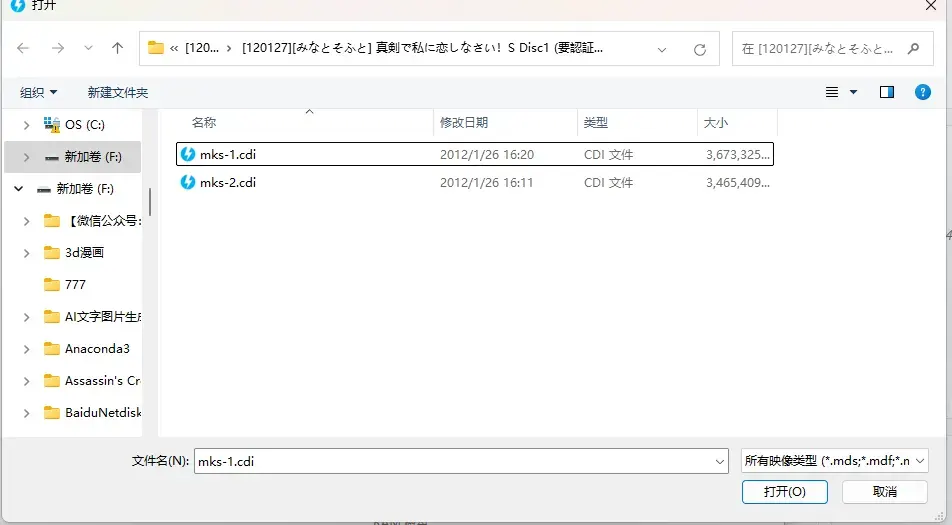Expand the Anaconda3 folder

[x=26, y=349]
